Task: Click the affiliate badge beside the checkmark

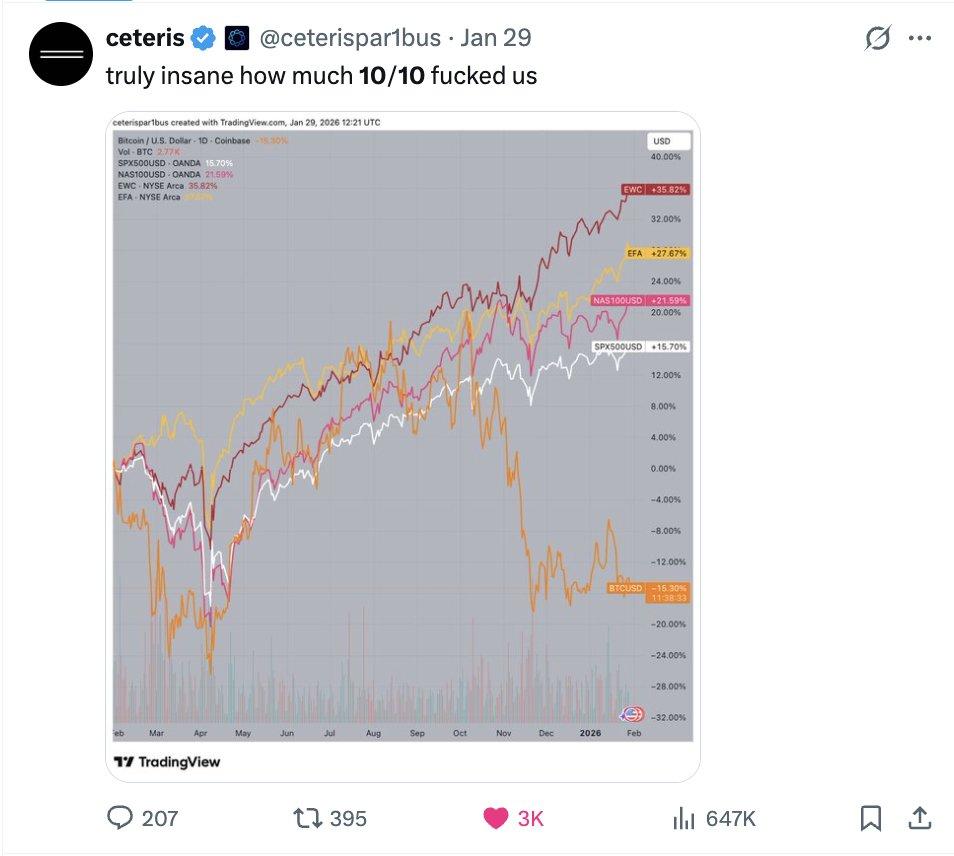Action: tap(236, 39)
